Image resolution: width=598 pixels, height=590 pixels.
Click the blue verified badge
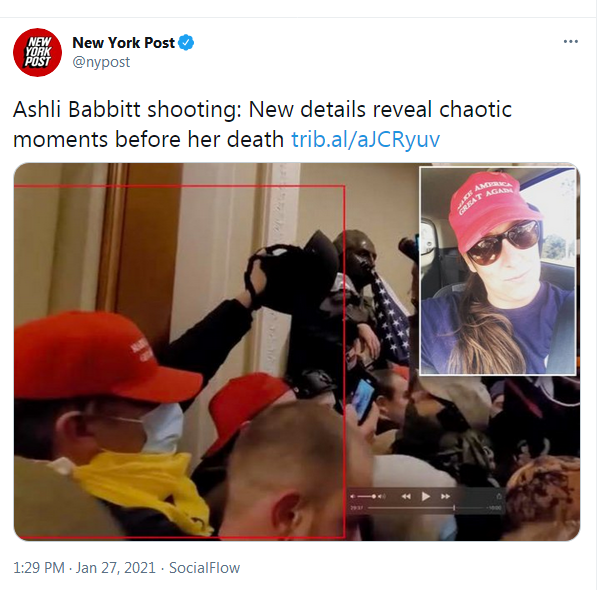186,43
